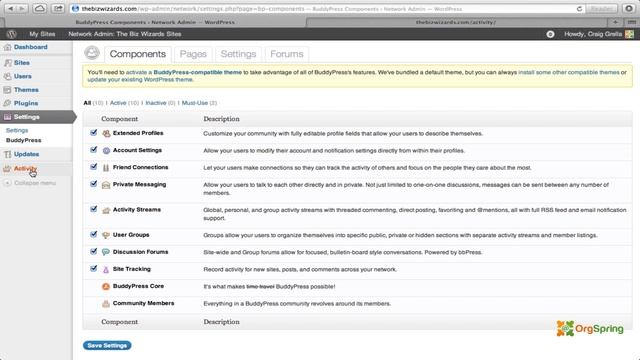
Task: Switch to the Pages tab
Action: [x=193, y=54]
